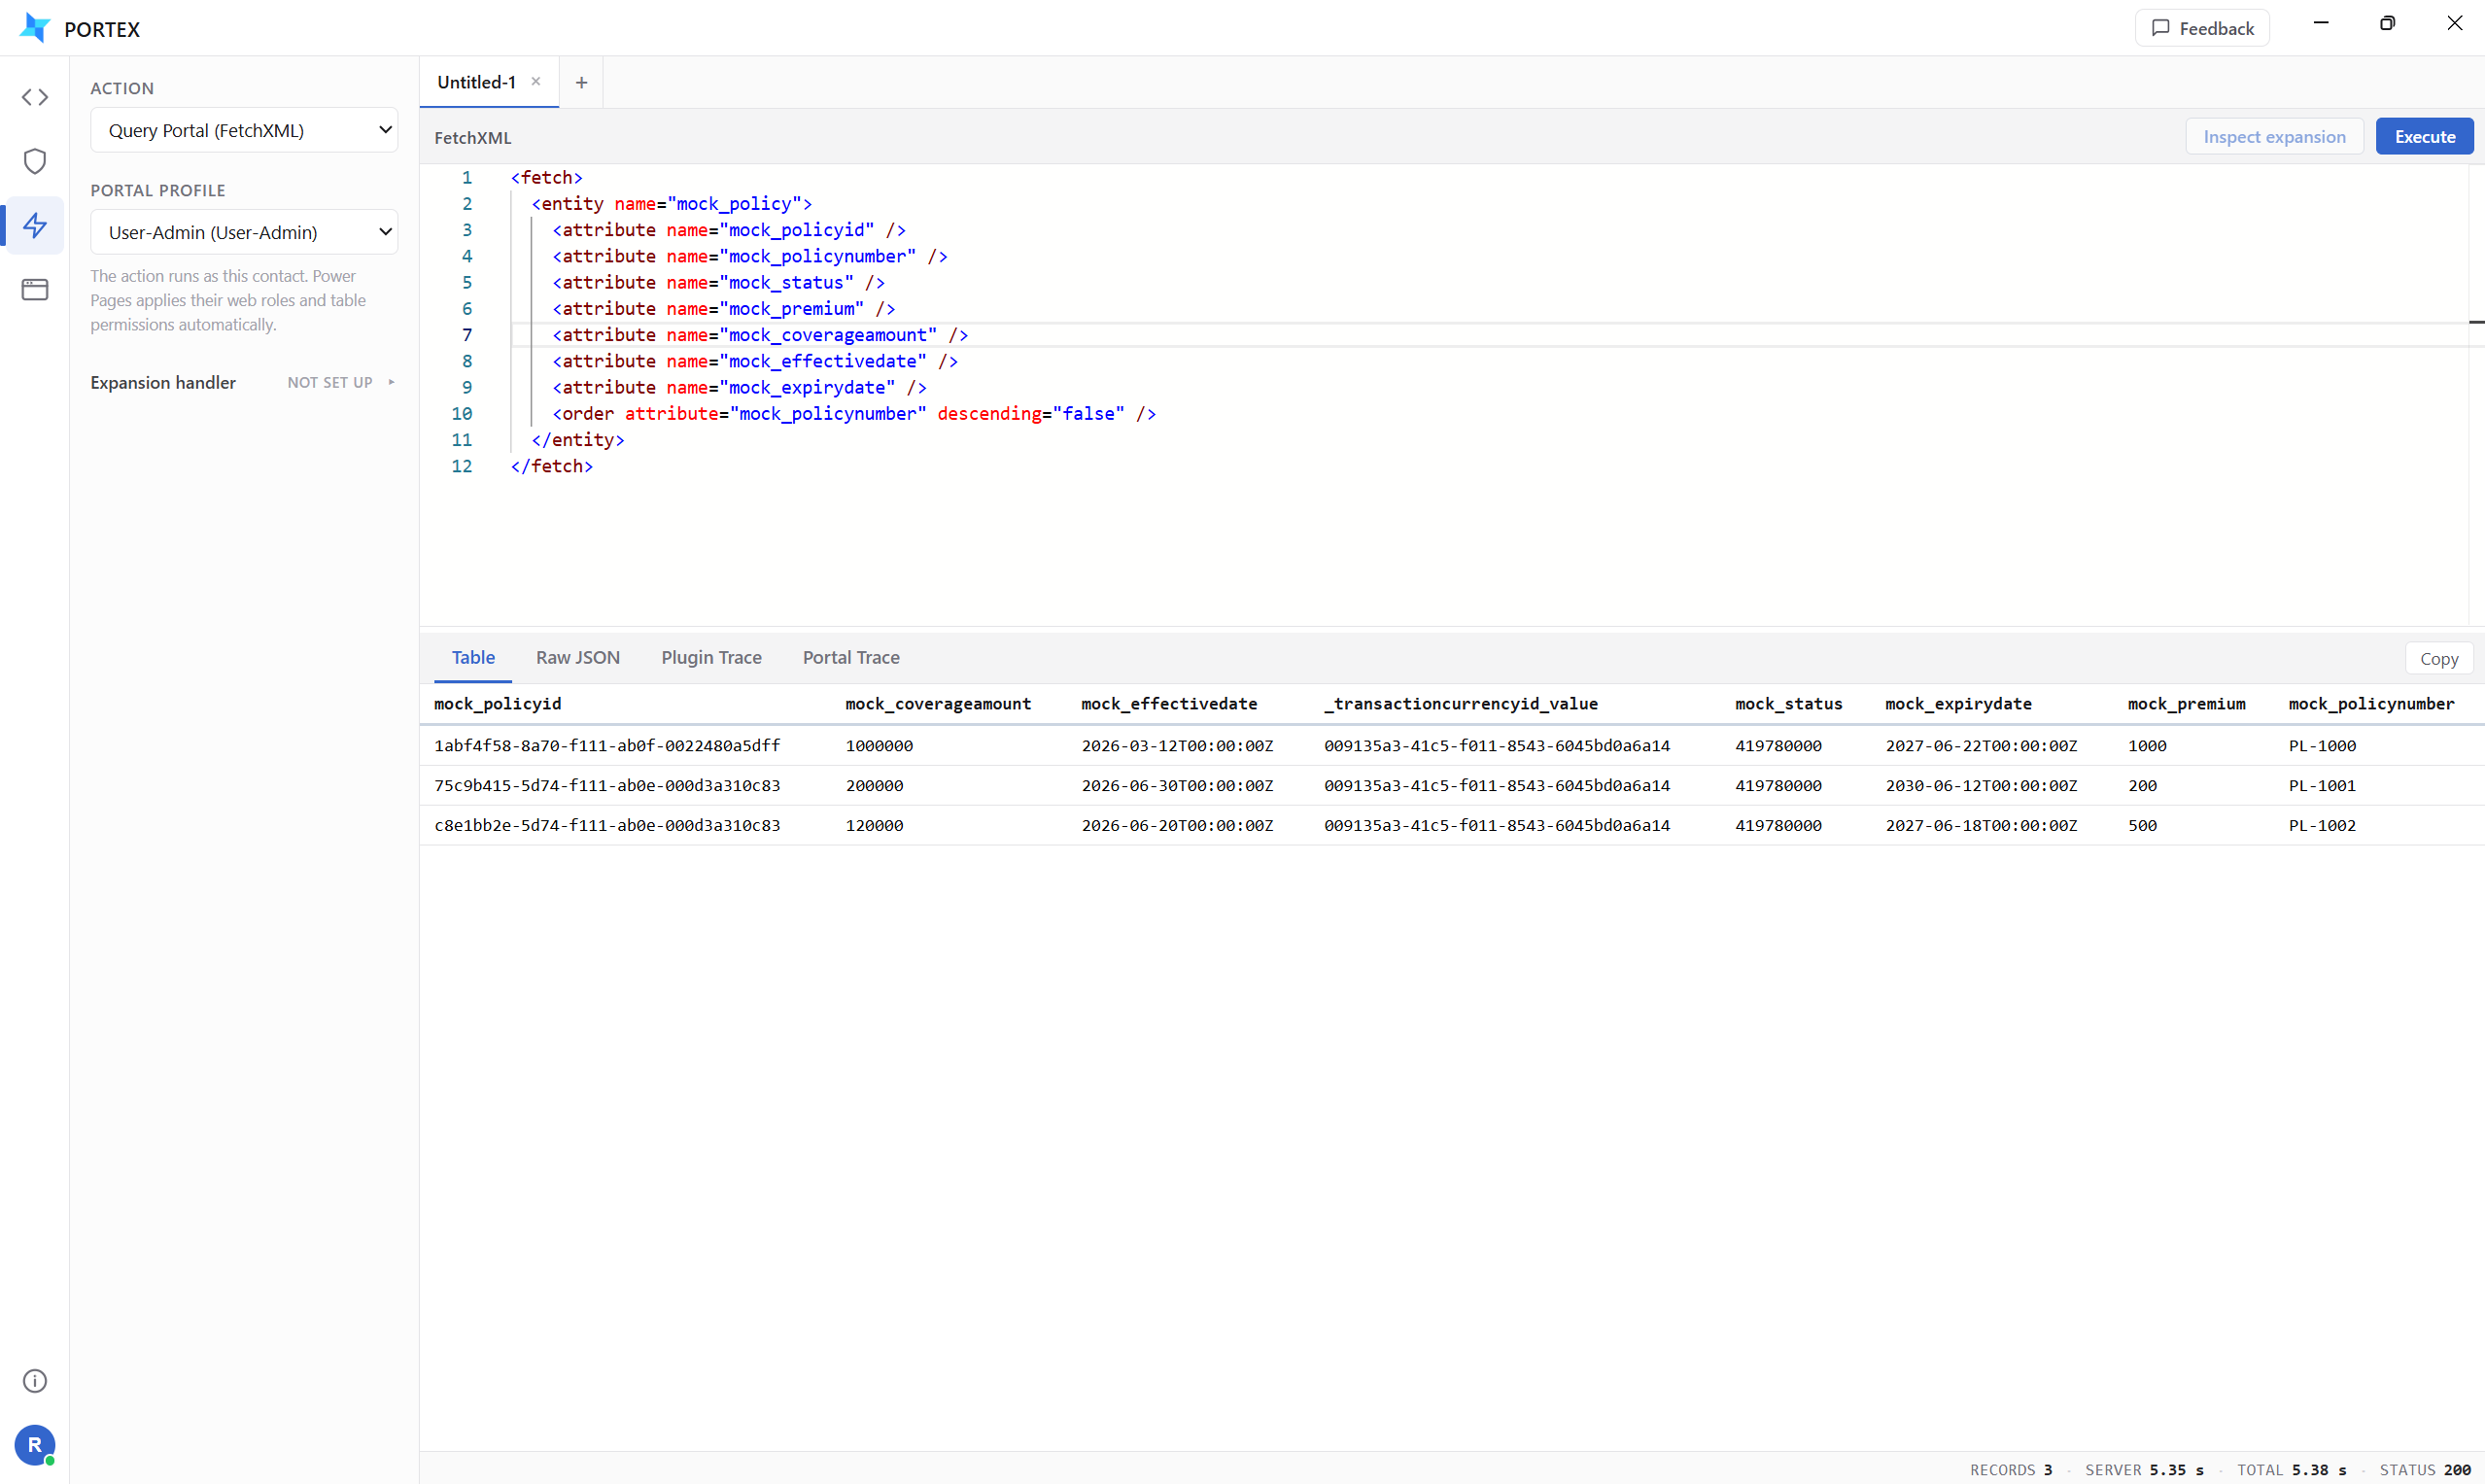Click the Inspect expansion button

click(2274, 136)
